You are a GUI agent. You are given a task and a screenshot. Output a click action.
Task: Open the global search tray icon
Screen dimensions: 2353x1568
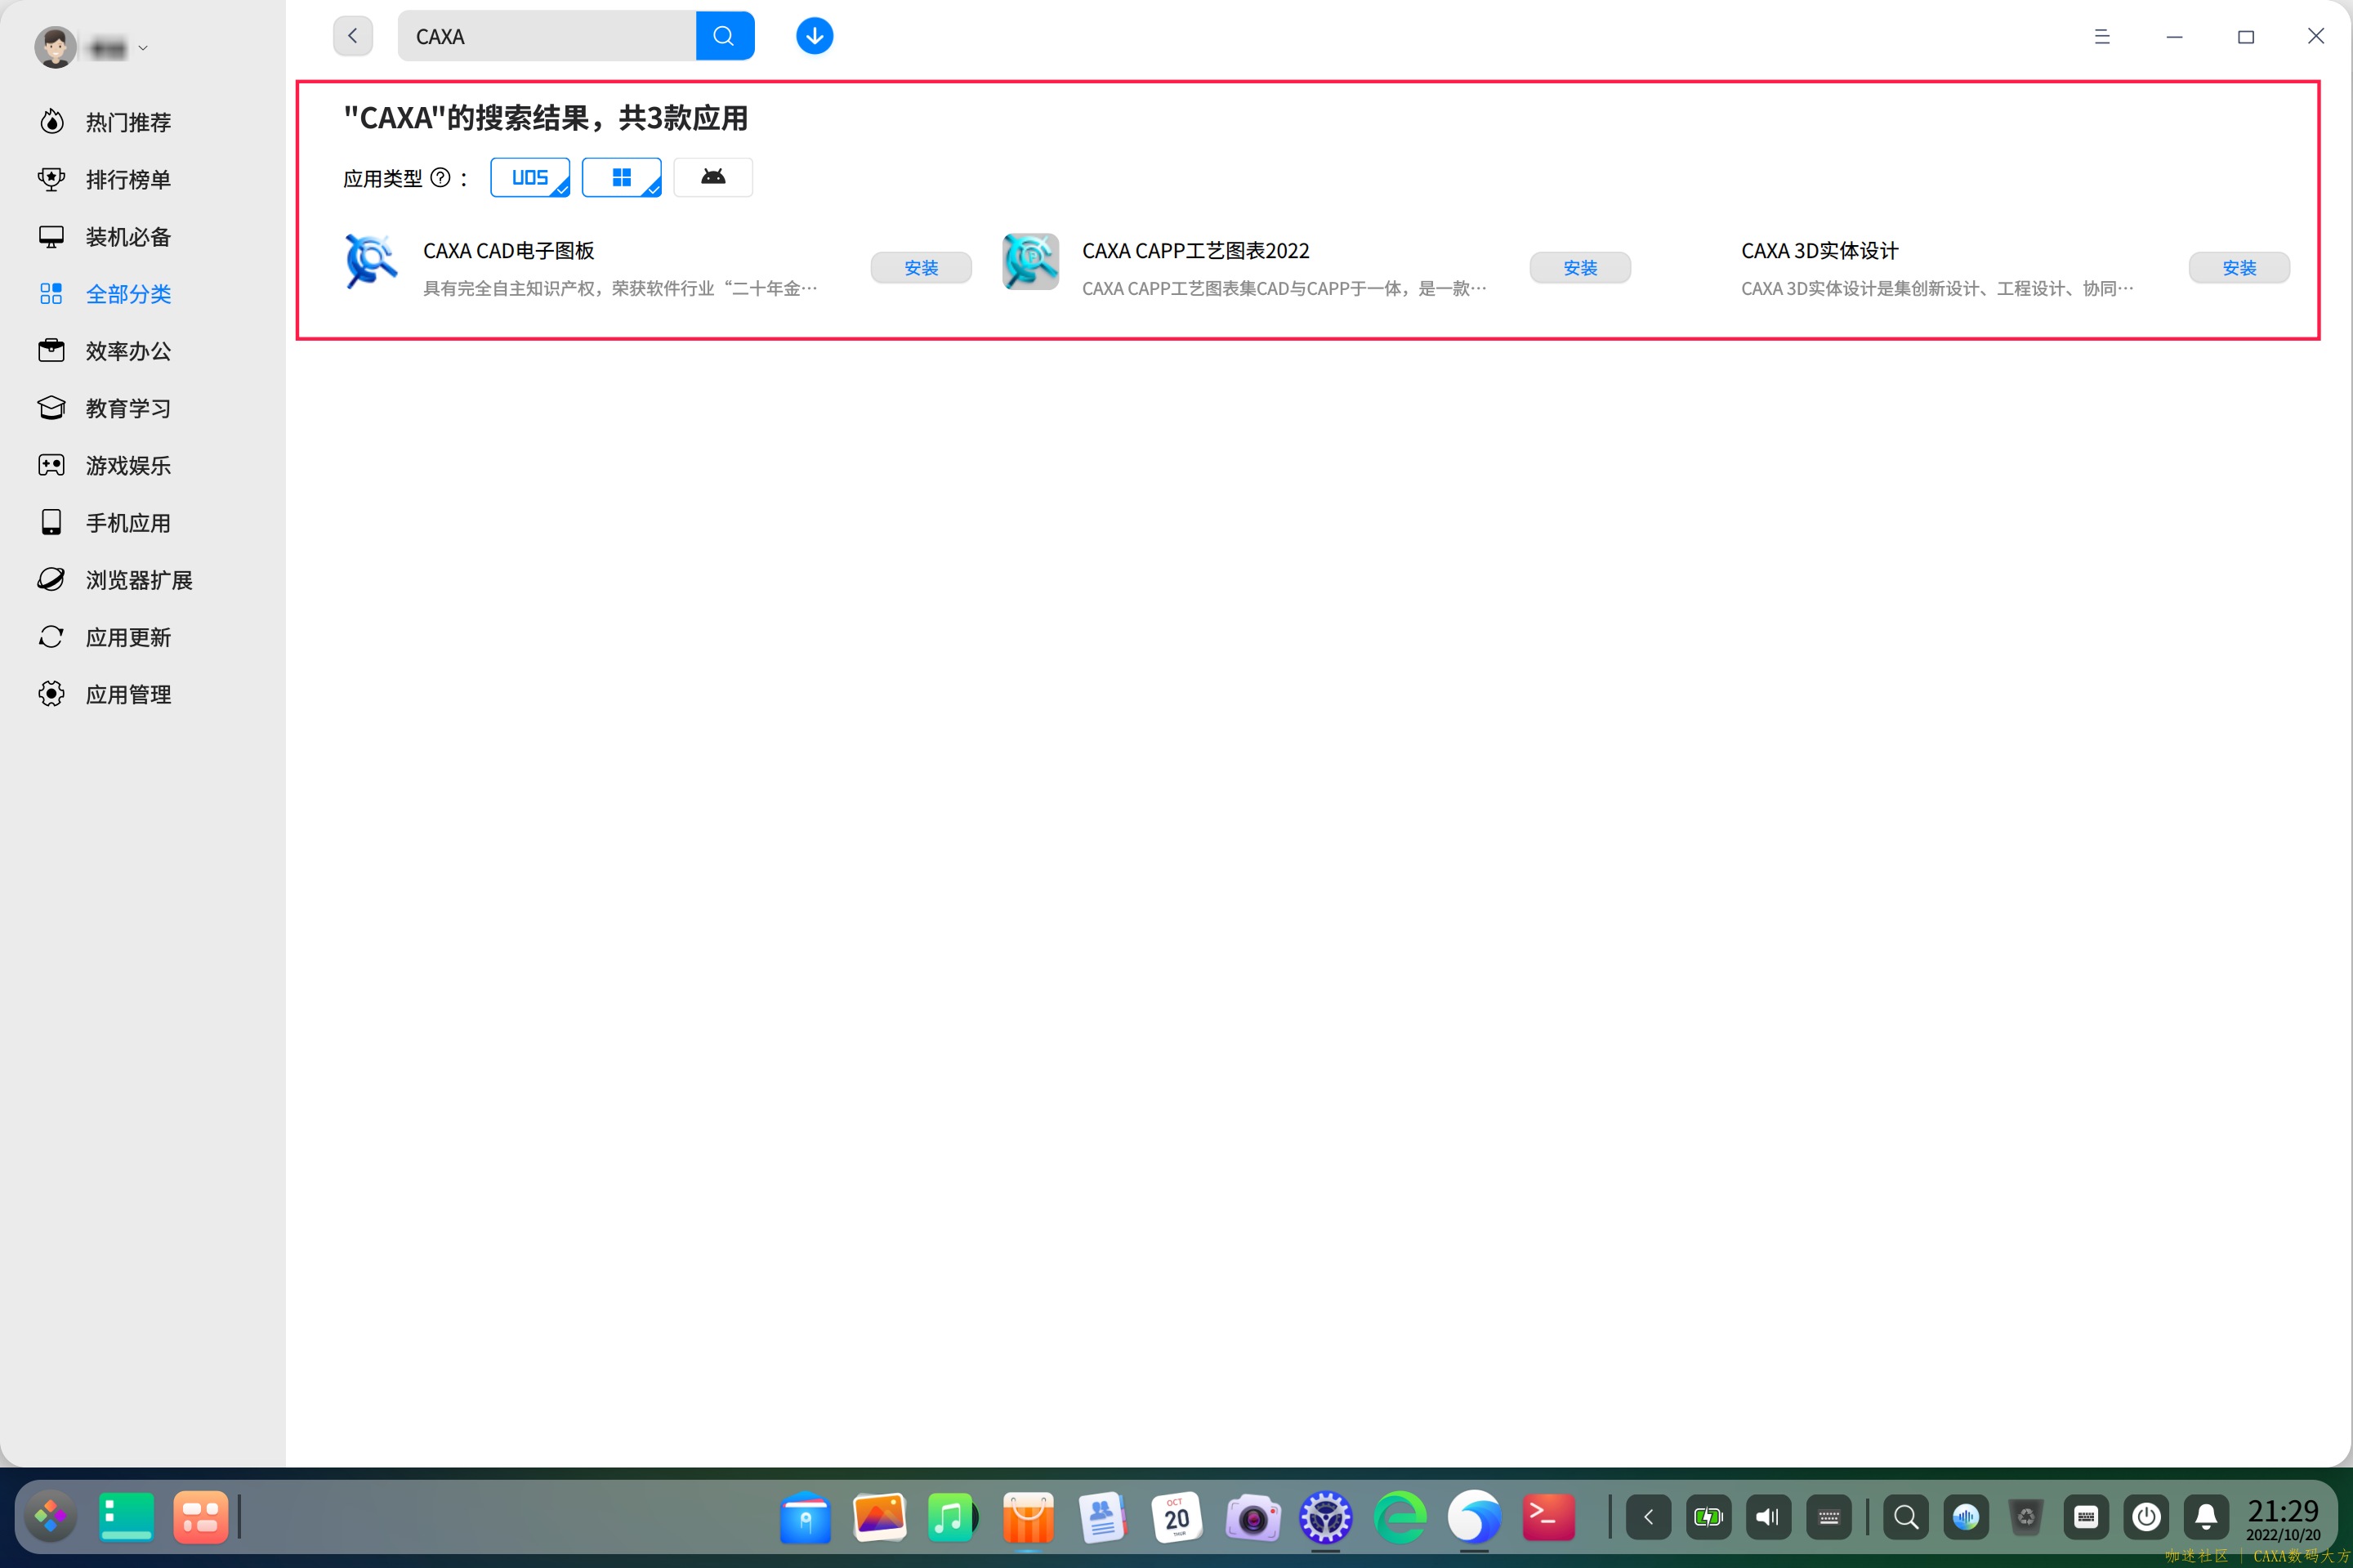pos(1906,1518)
